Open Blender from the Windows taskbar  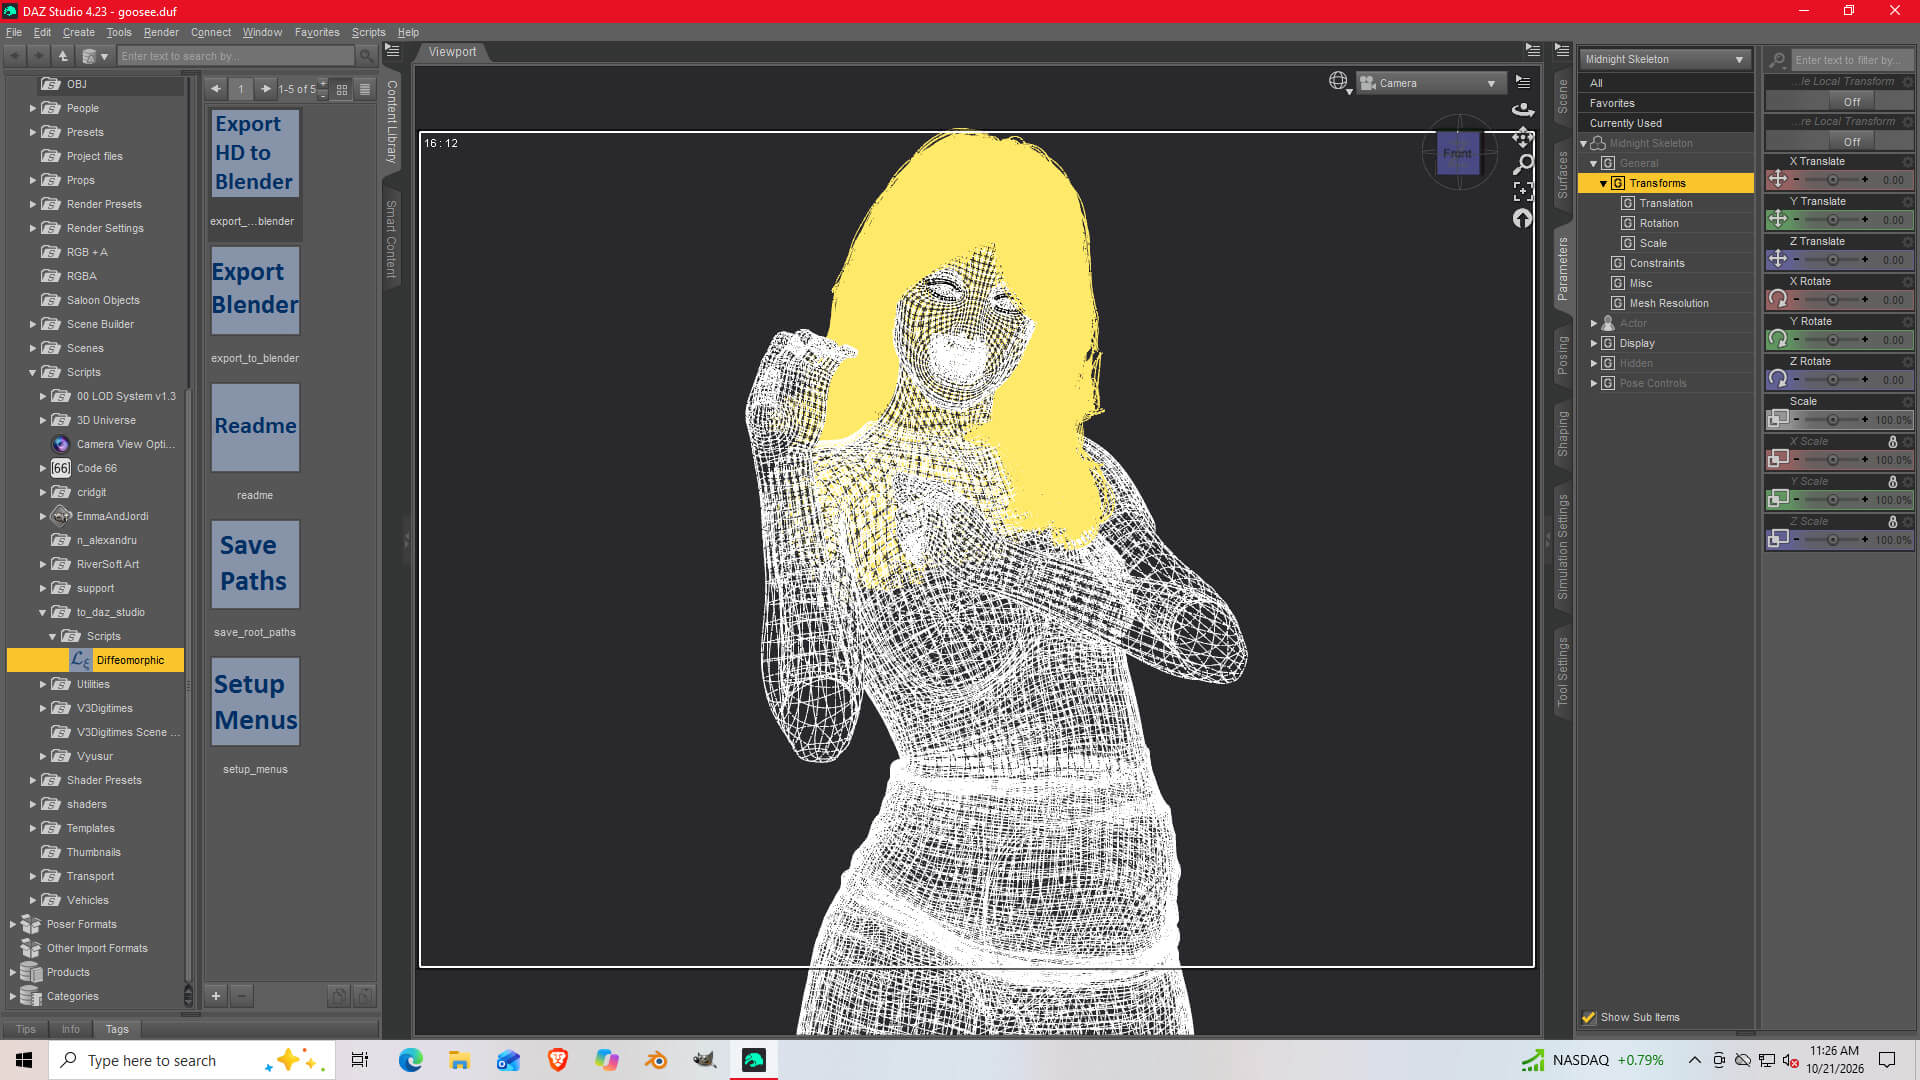tap(656, 1060)
